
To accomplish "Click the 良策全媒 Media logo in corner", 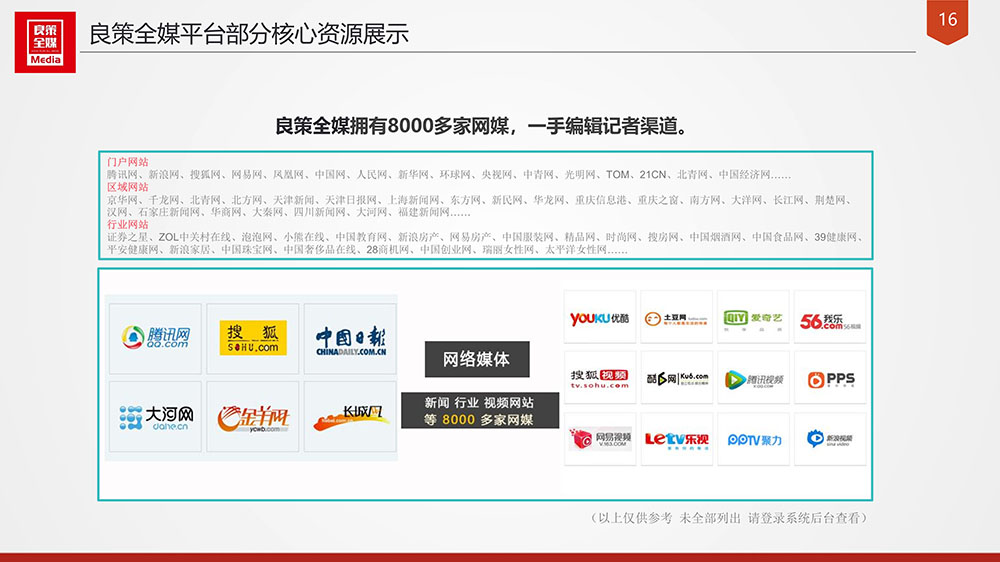I will (x=45, y=42).
